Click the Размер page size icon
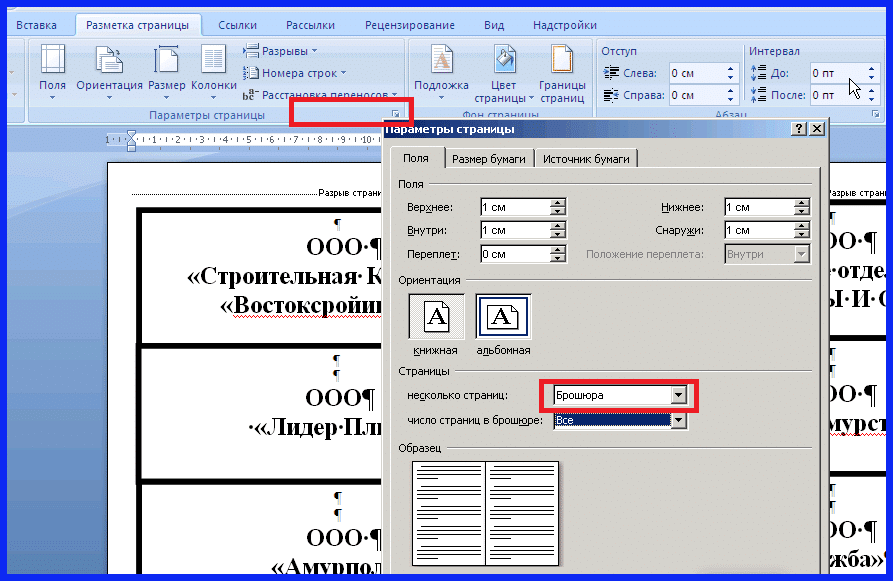This screenshot has width=893, height=581. [x=166, y=62]
